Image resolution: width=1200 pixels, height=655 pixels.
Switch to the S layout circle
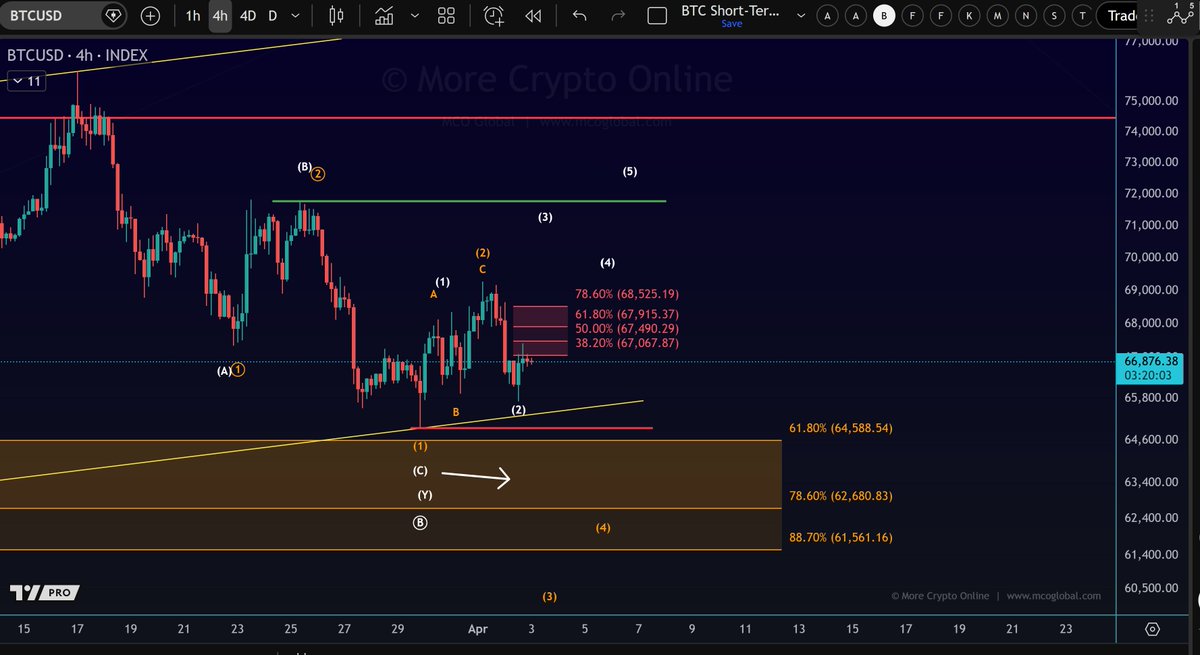pos(1054,16)
